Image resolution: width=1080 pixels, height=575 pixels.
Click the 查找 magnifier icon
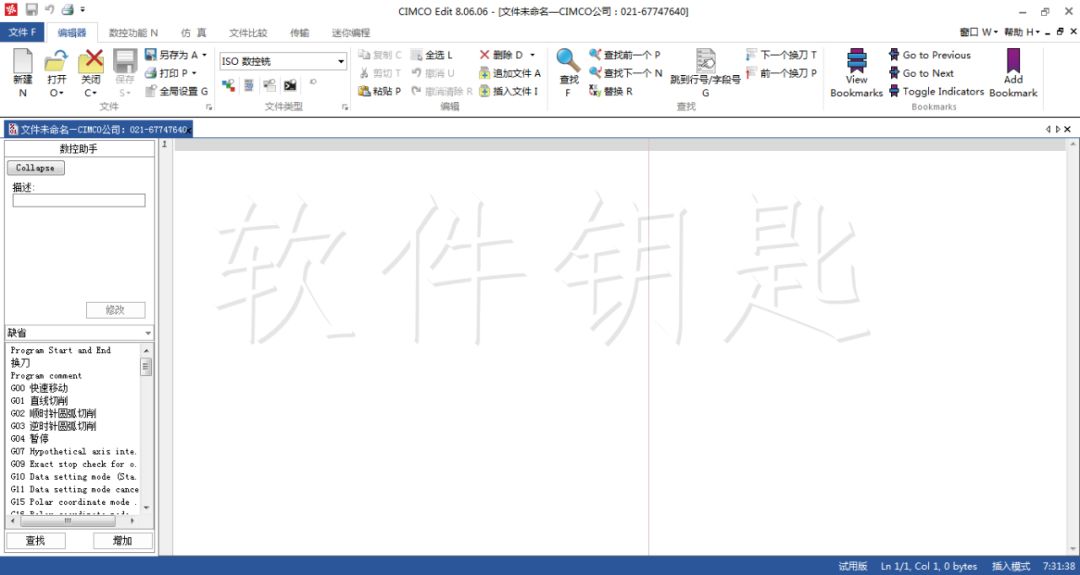(x=568, y=60)
